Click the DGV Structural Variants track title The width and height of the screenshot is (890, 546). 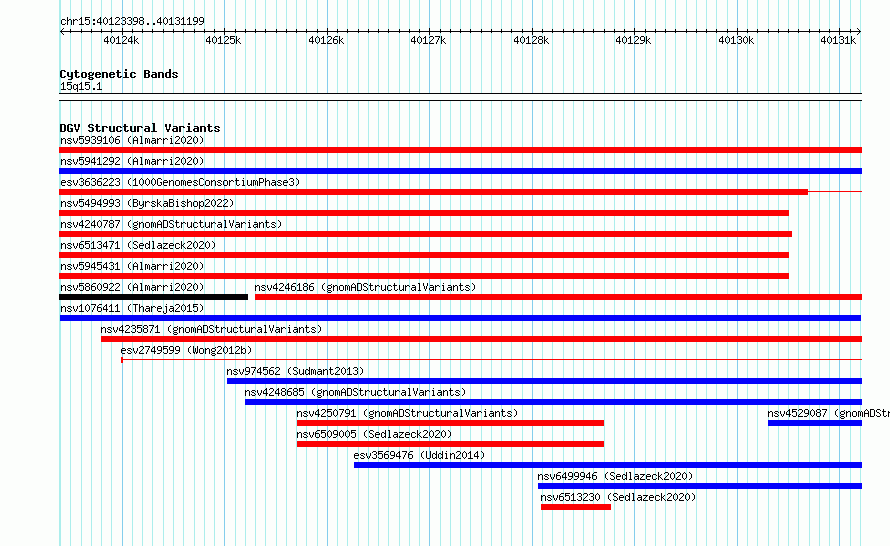140,128
